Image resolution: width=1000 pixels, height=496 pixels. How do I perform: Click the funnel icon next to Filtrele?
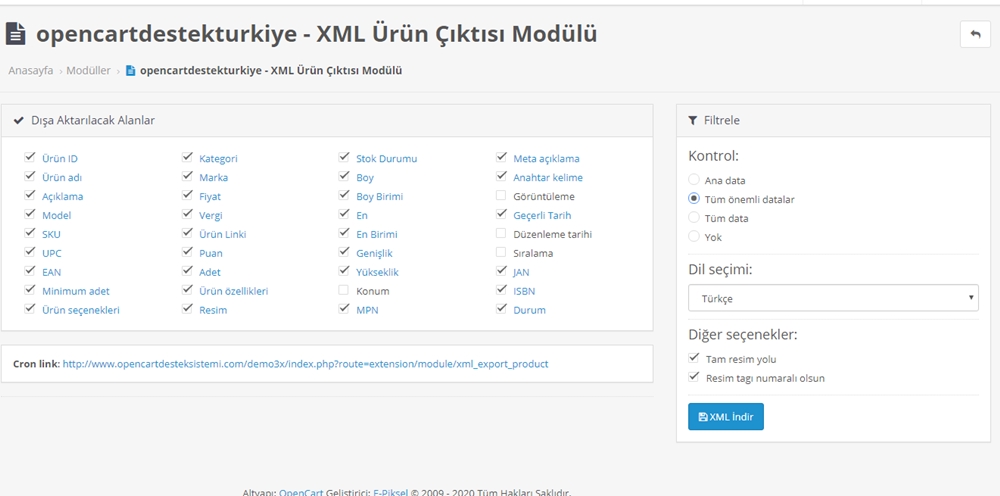coord(693,120)
